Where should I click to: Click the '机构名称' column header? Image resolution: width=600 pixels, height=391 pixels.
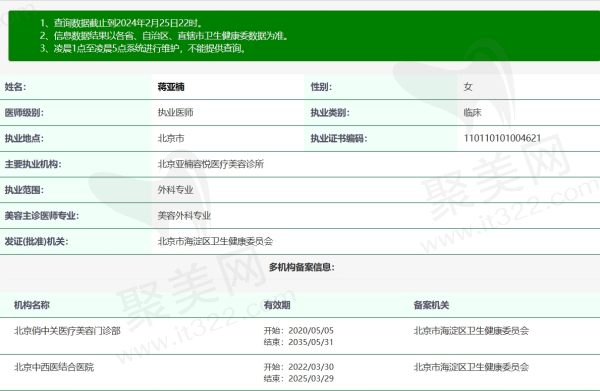[x=32, y=305]
